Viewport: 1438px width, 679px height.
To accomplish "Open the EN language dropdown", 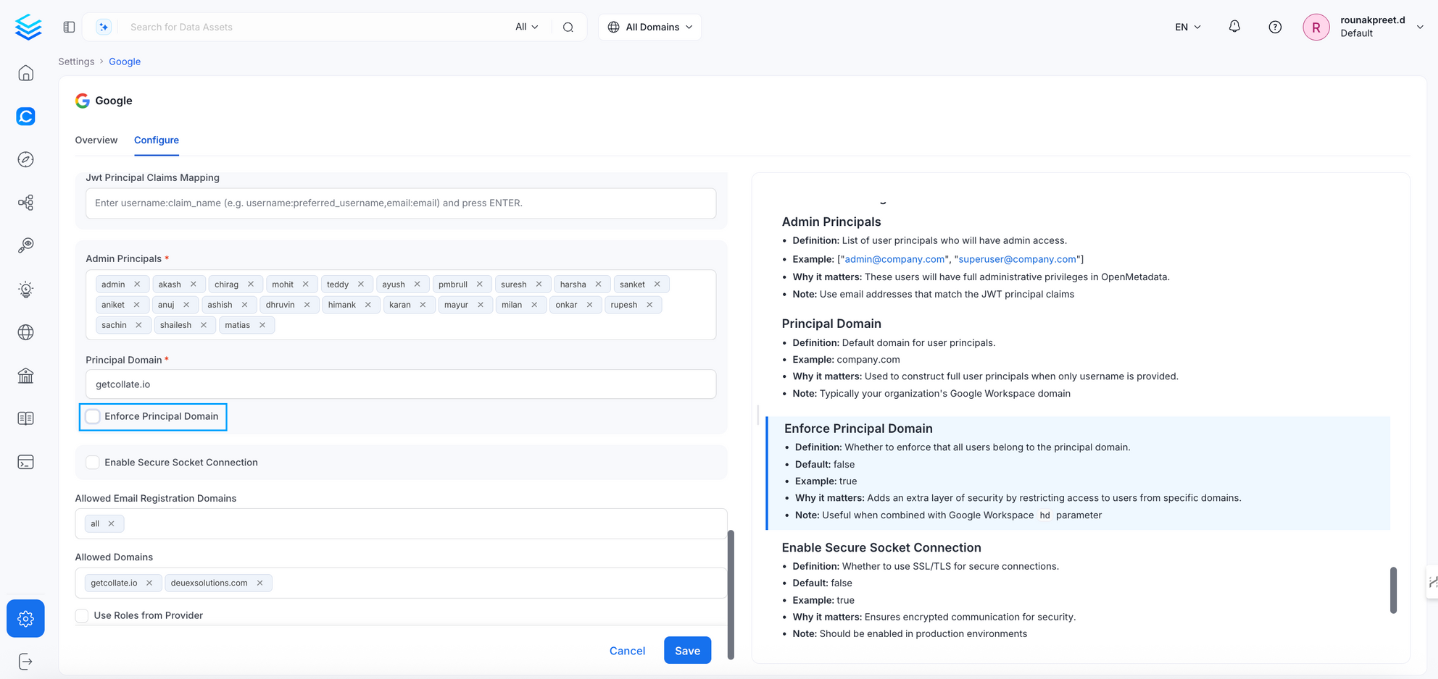I will 1188,27.
